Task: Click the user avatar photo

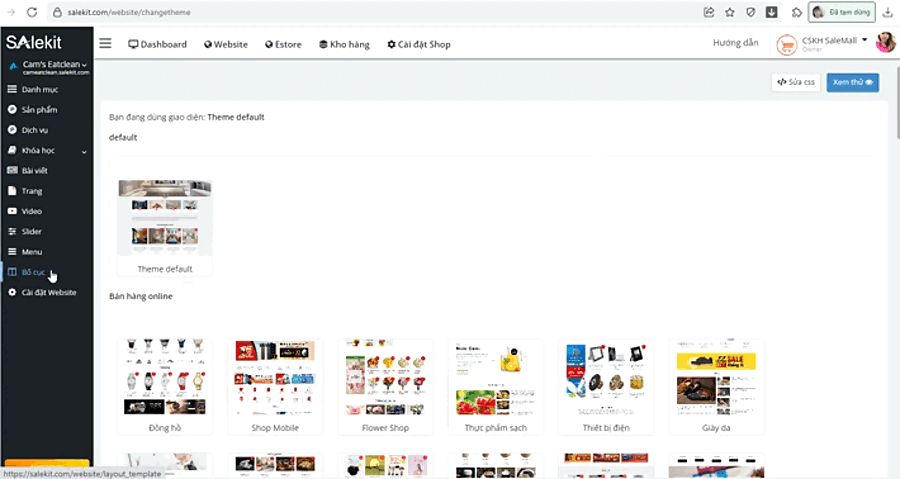Action: [885, 42]
